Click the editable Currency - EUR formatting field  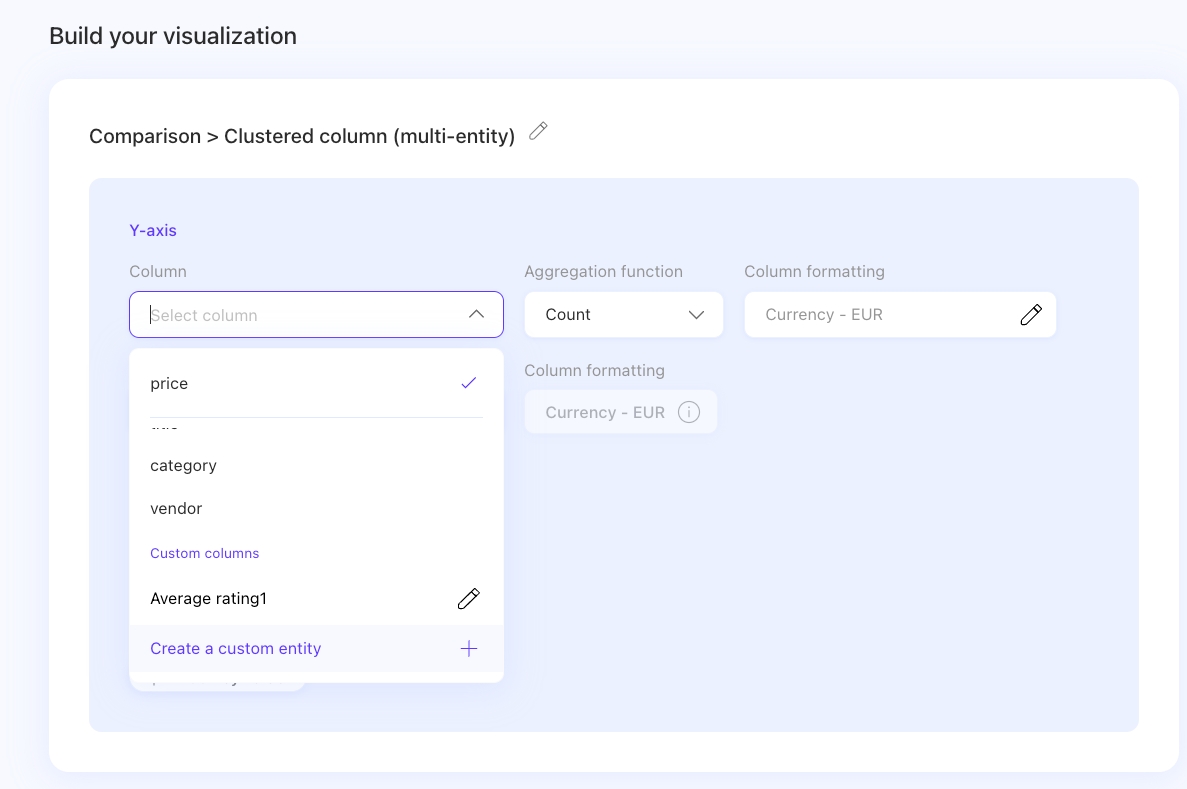[880, 315]
